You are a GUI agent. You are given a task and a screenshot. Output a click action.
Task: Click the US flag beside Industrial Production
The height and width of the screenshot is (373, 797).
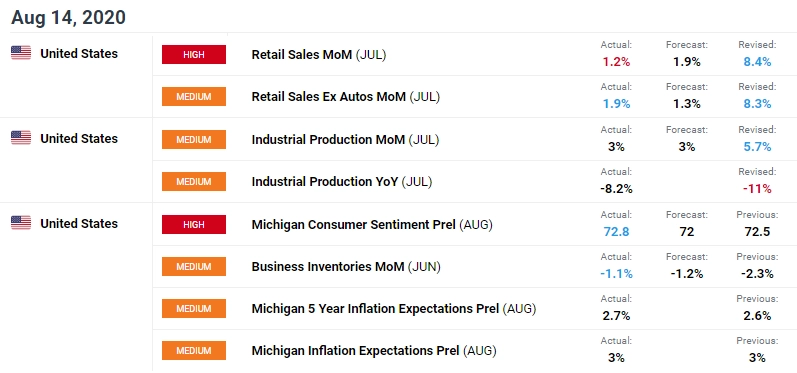[x=21, y=138]
